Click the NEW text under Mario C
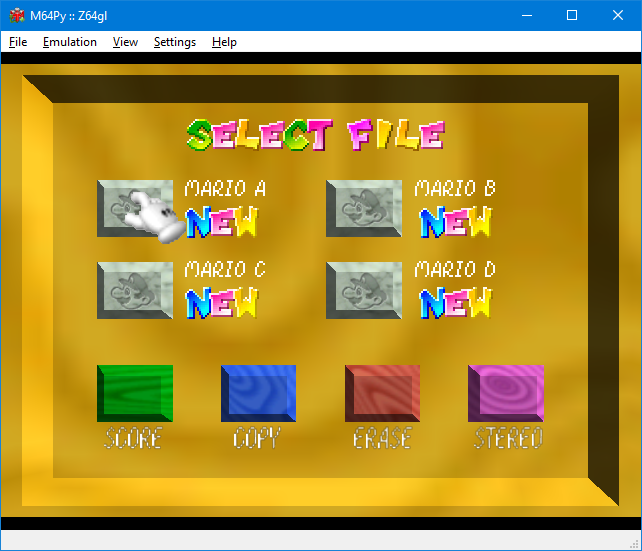 [222, 303]
